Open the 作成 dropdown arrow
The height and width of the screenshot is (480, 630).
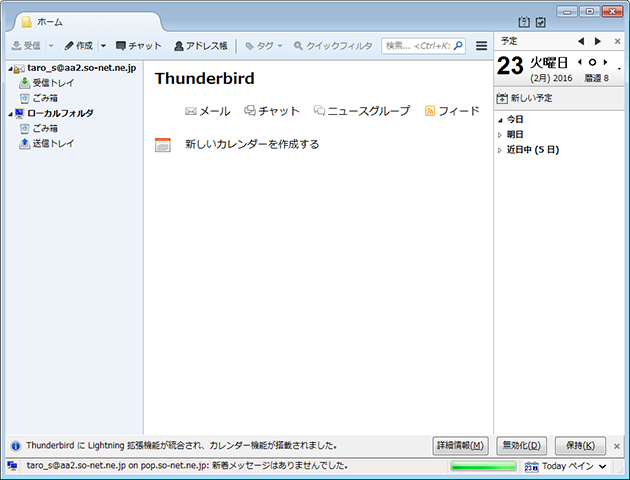[104, 46]
